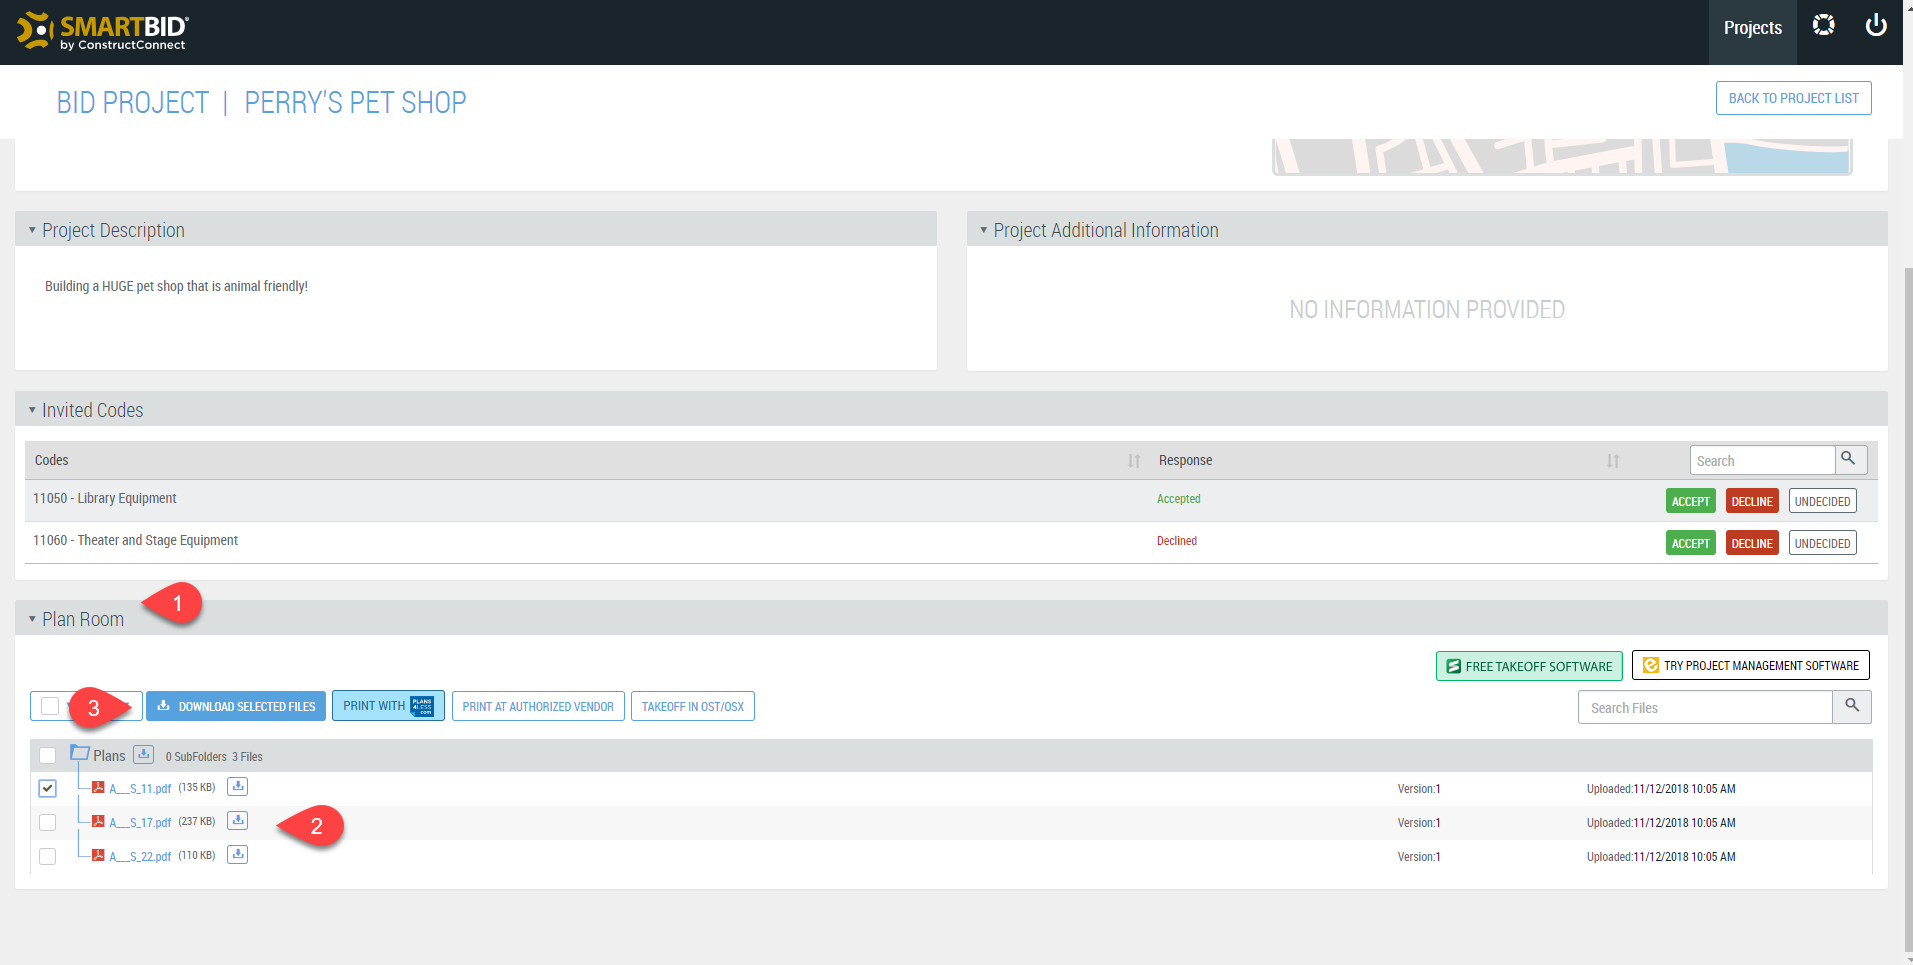Viewport: 1913px width, 965px height.
Task: Decline code 11050 Library Equipment
Action: point(1752,501)
